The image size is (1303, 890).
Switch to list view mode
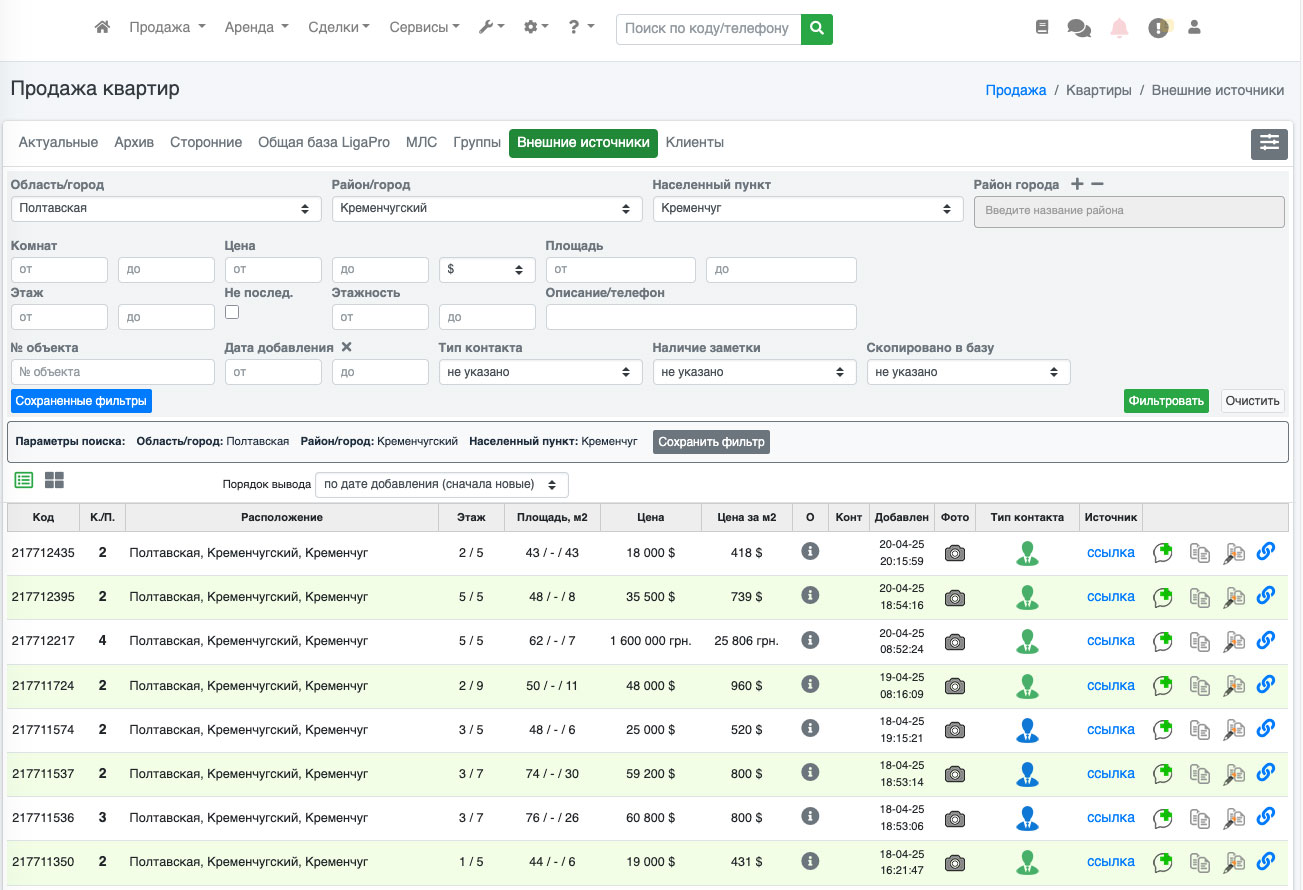click(24, 480)
